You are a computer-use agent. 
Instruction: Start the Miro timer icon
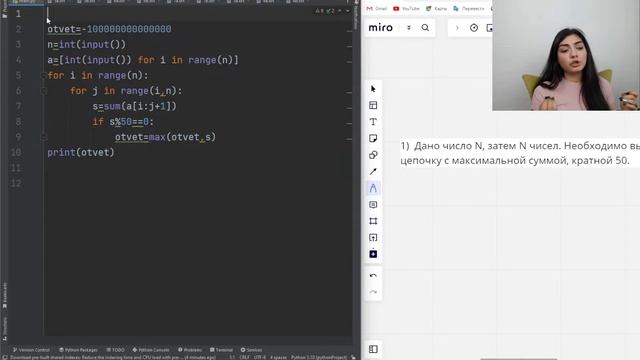click(x=474, y=28)
